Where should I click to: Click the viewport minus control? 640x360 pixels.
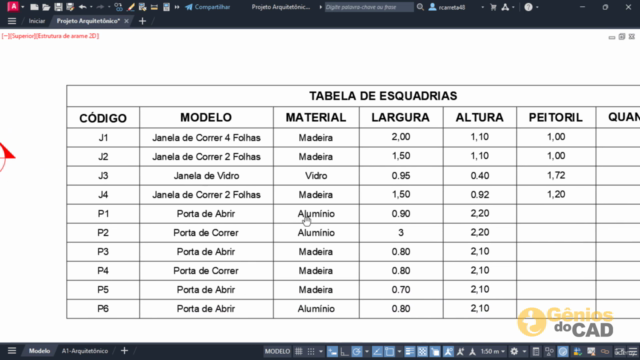pos(5,36)
